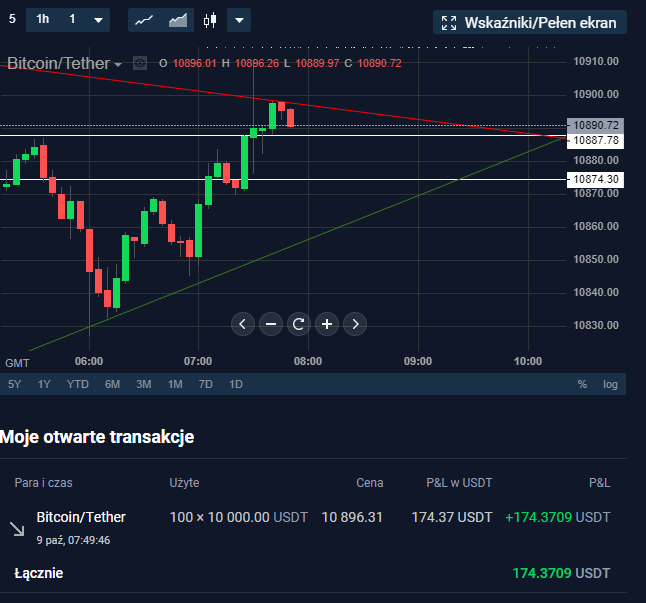Click the GMT timezone label
646x603 pixels.
point(17,363)
